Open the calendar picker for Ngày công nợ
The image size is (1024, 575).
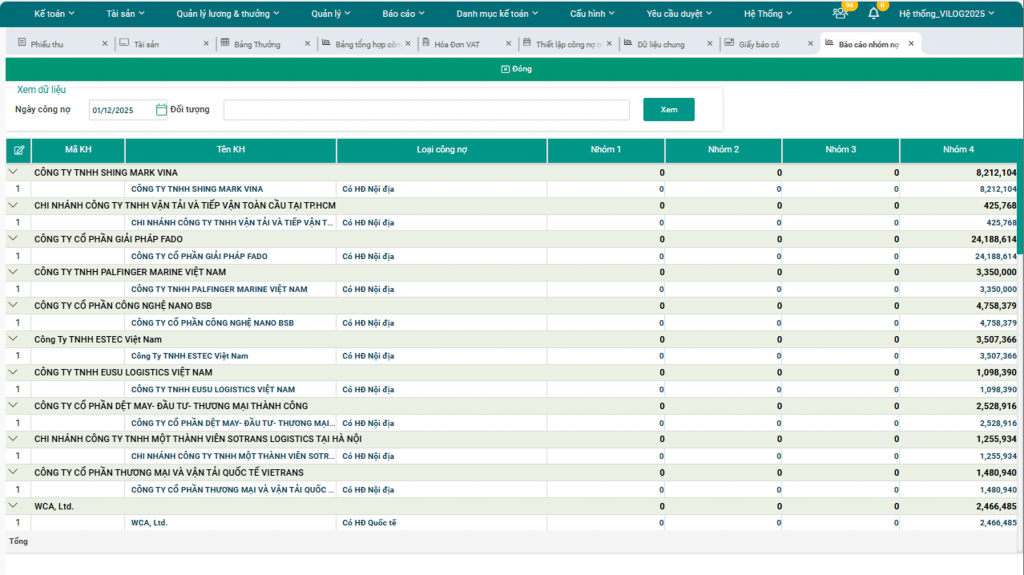pyautogui.click(x=161, y=110)
